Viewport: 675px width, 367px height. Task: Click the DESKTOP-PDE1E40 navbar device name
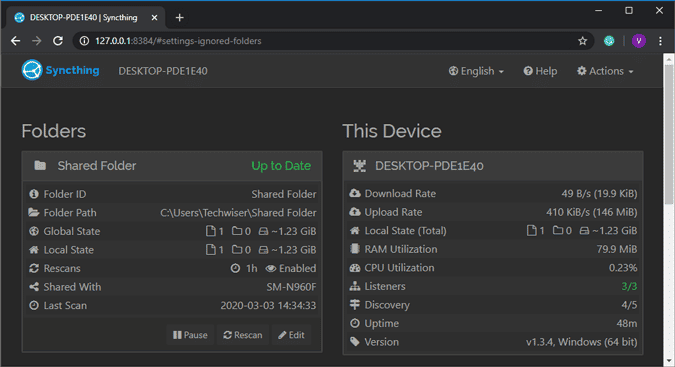(x=163, y=71)
